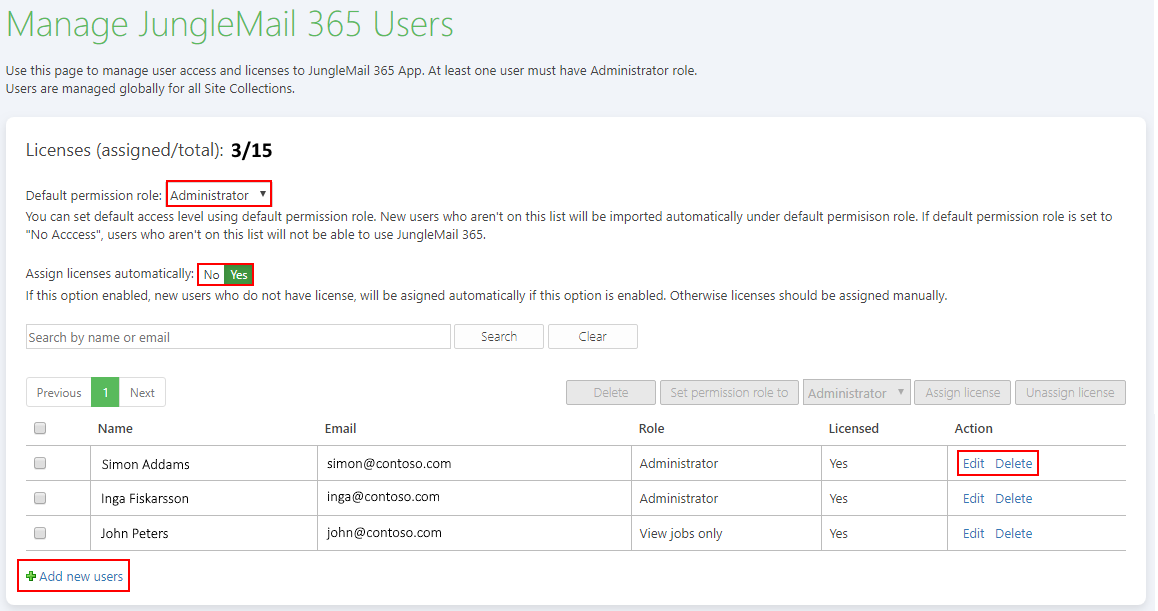Click the Clear button
1158x611 pixels.
click(592, 336)
